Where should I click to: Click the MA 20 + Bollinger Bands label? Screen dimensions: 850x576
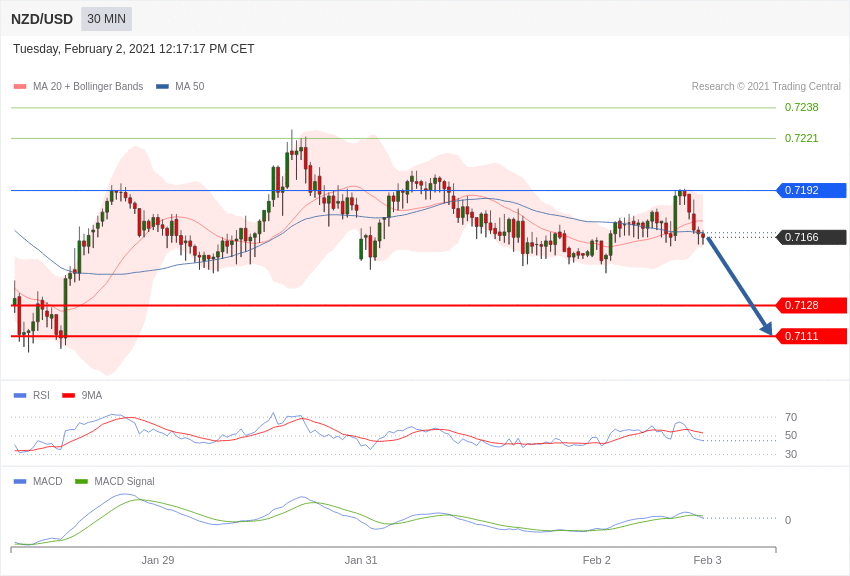(x=88, y=86)
